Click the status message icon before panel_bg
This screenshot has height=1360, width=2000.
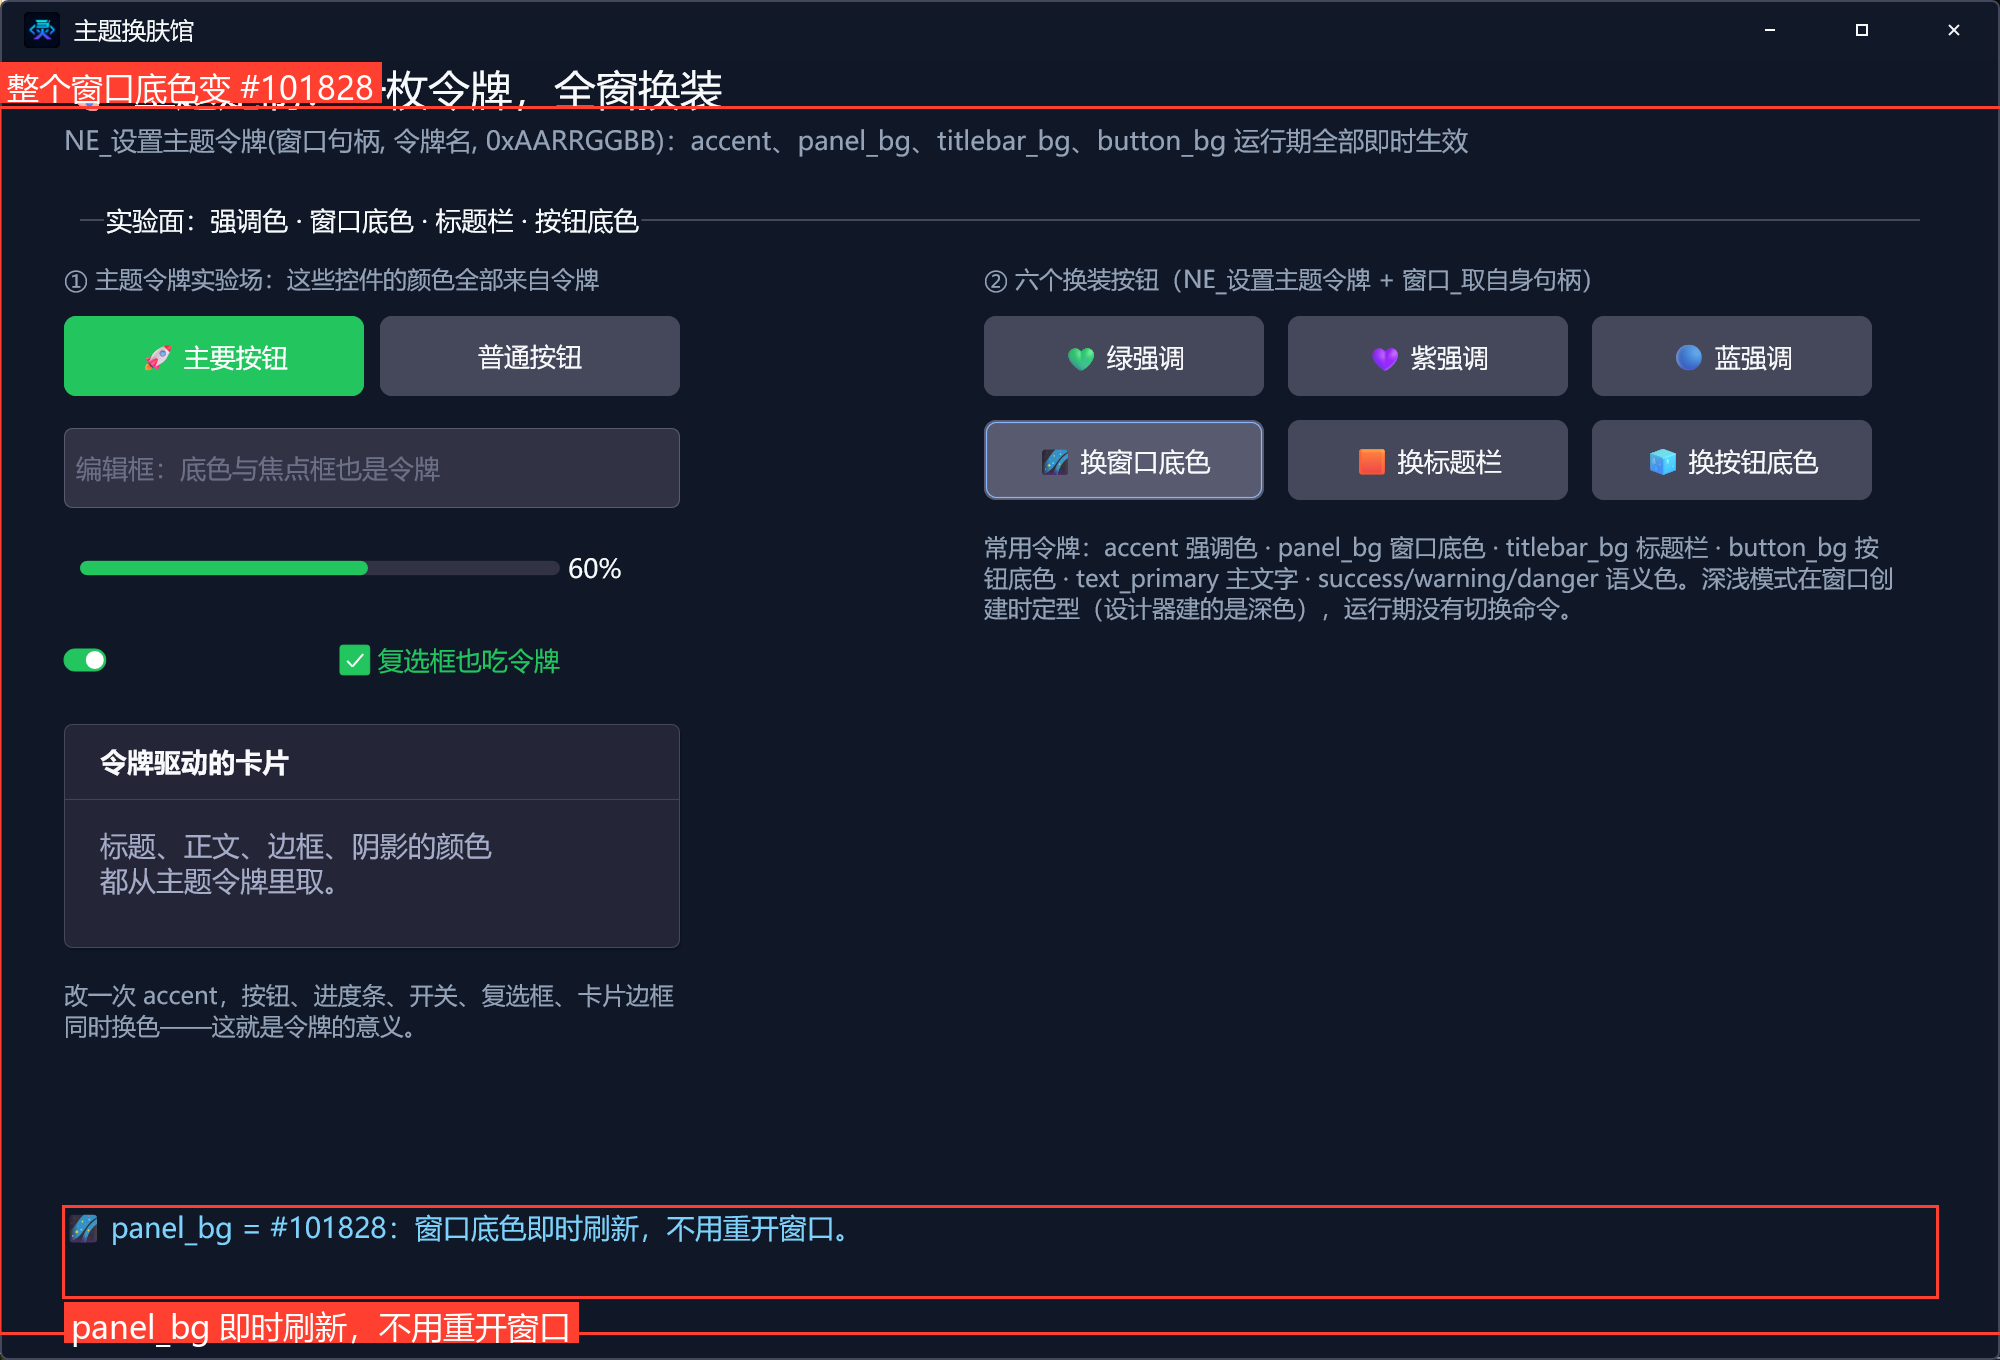coord(85,1228)
